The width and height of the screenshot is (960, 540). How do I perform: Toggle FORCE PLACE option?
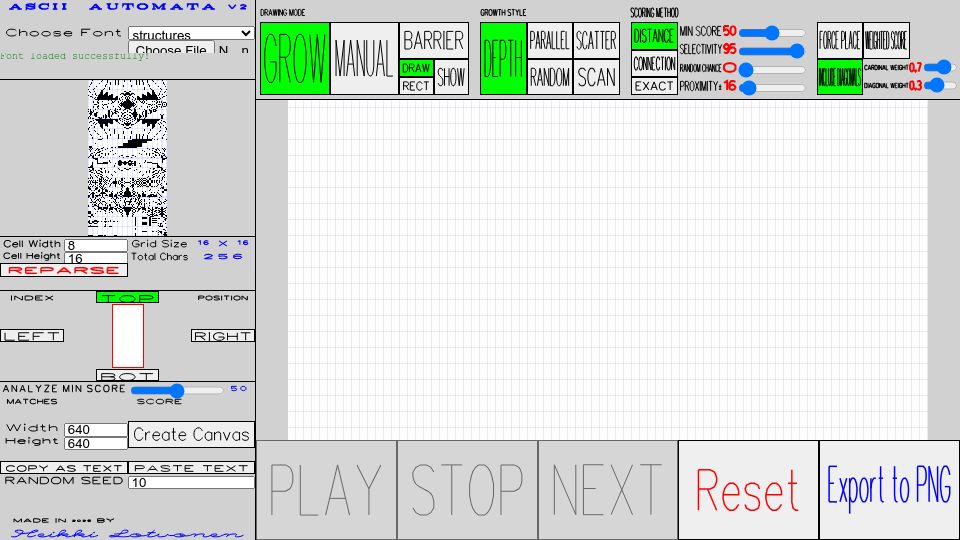(839, 40)
